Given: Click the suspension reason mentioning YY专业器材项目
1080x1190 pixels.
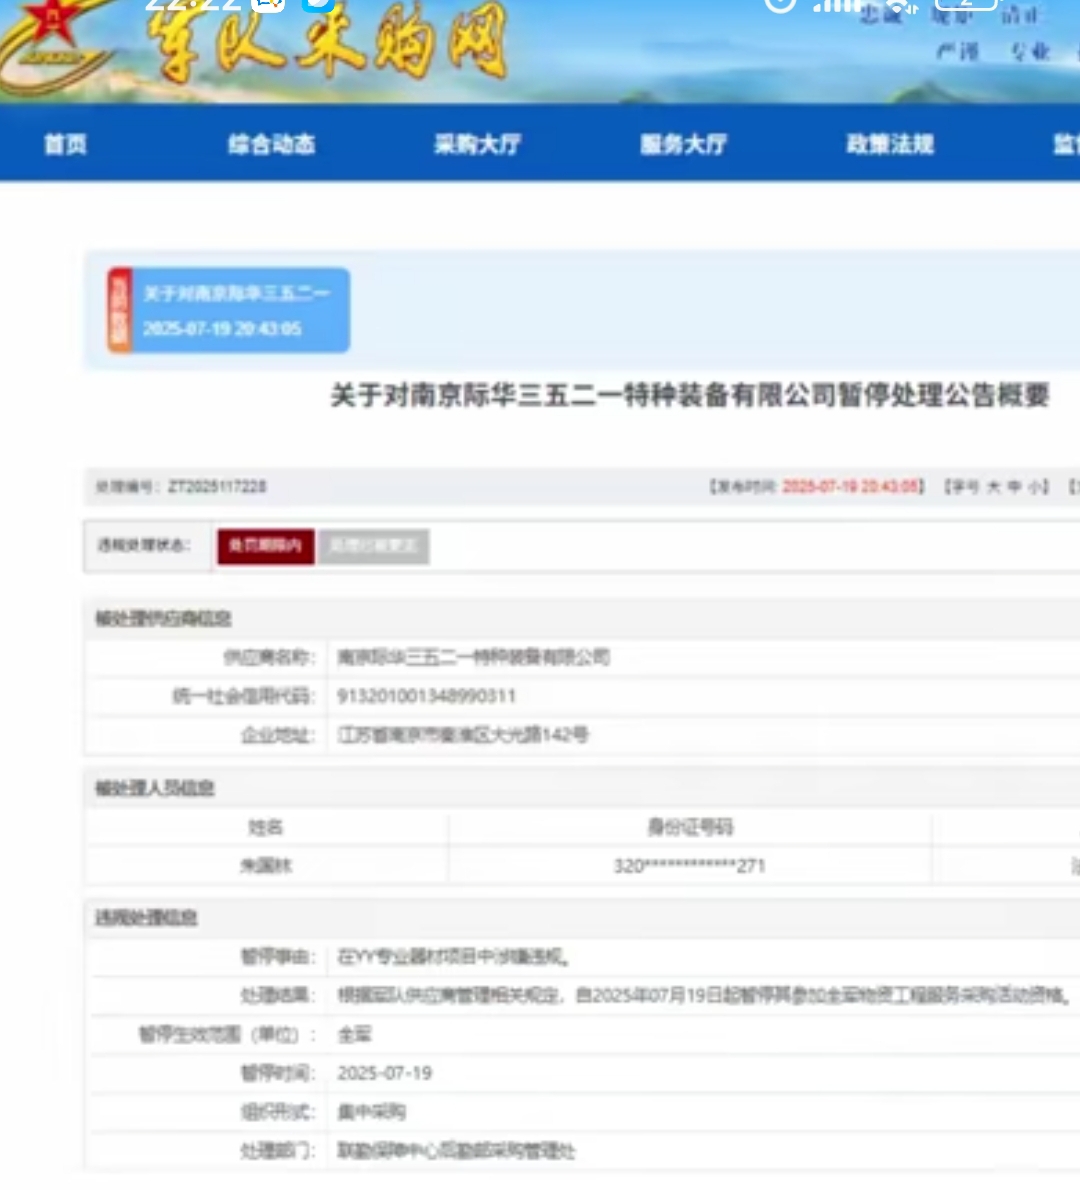Looking at the screenshot, I should [453, 957].
